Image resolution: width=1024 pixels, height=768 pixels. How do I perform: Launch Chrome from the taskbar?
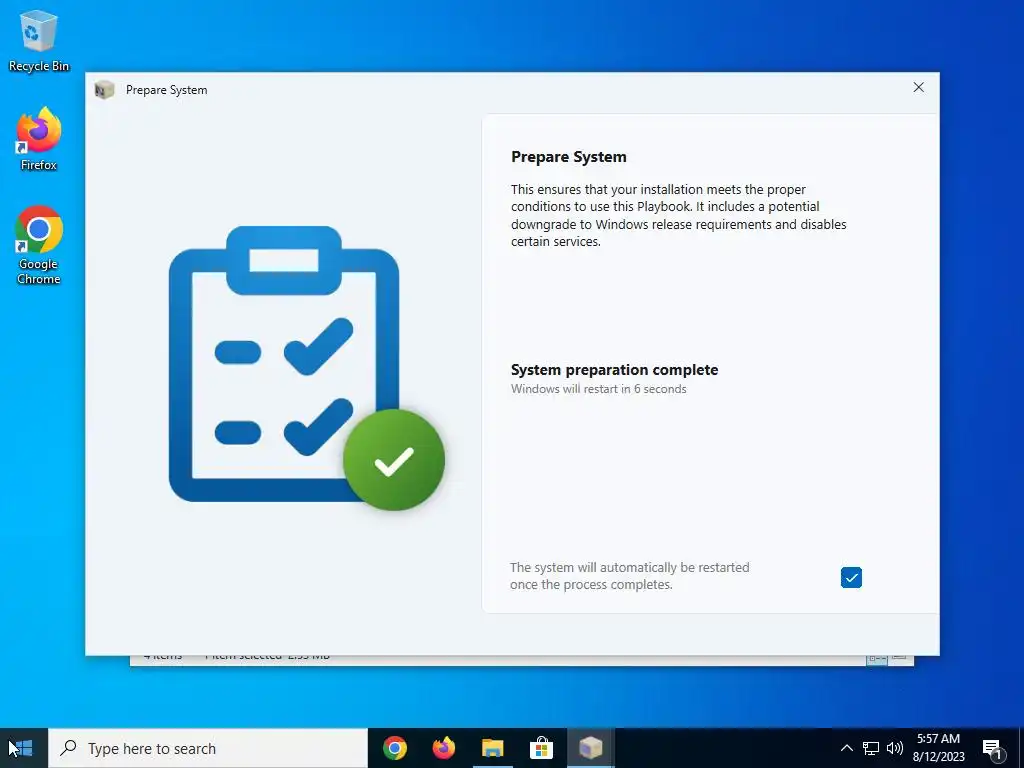pos(394,748)
